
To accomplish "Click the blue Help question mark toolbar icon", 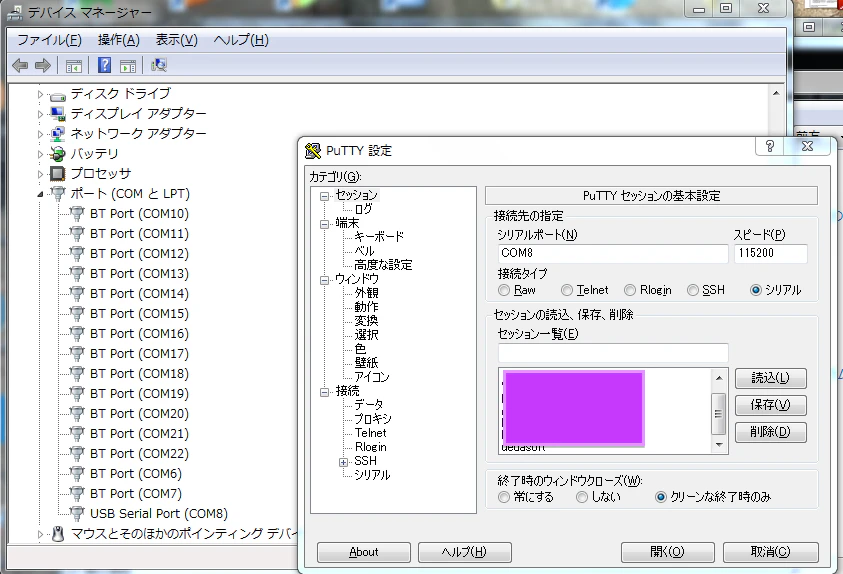I will 104,65.
